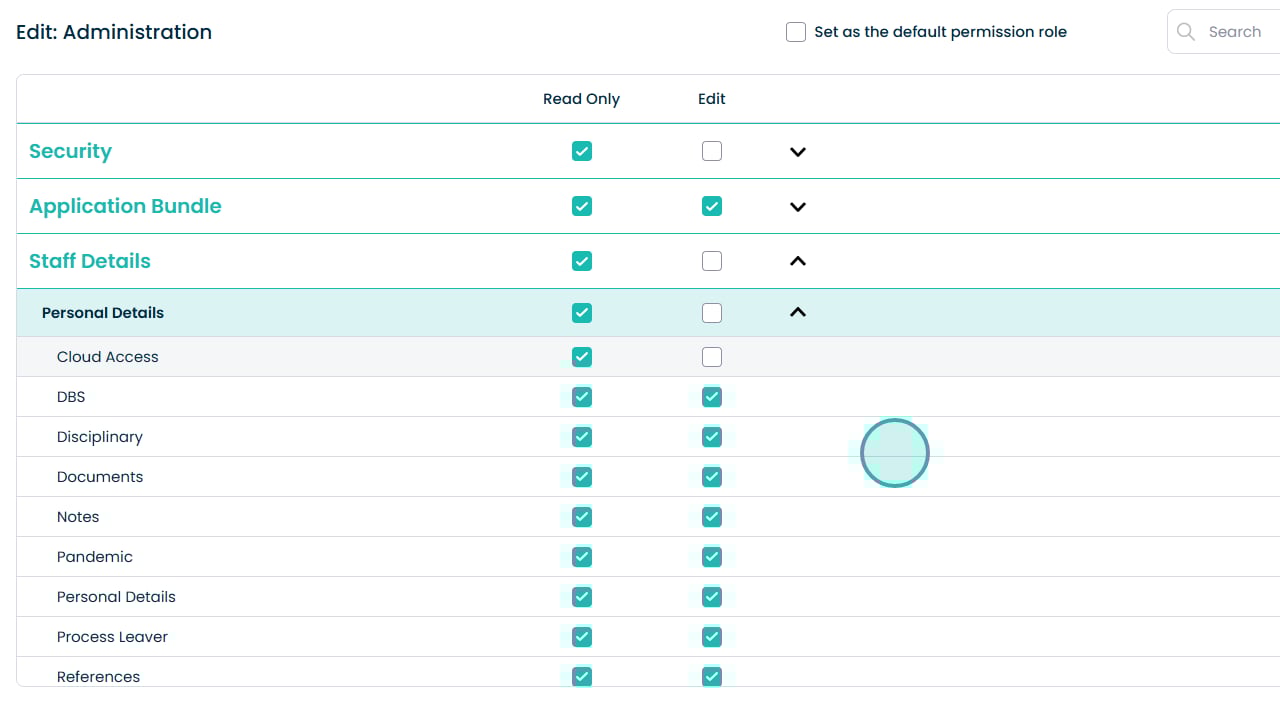Uncheck Read Only for Security

click(582, 151)
